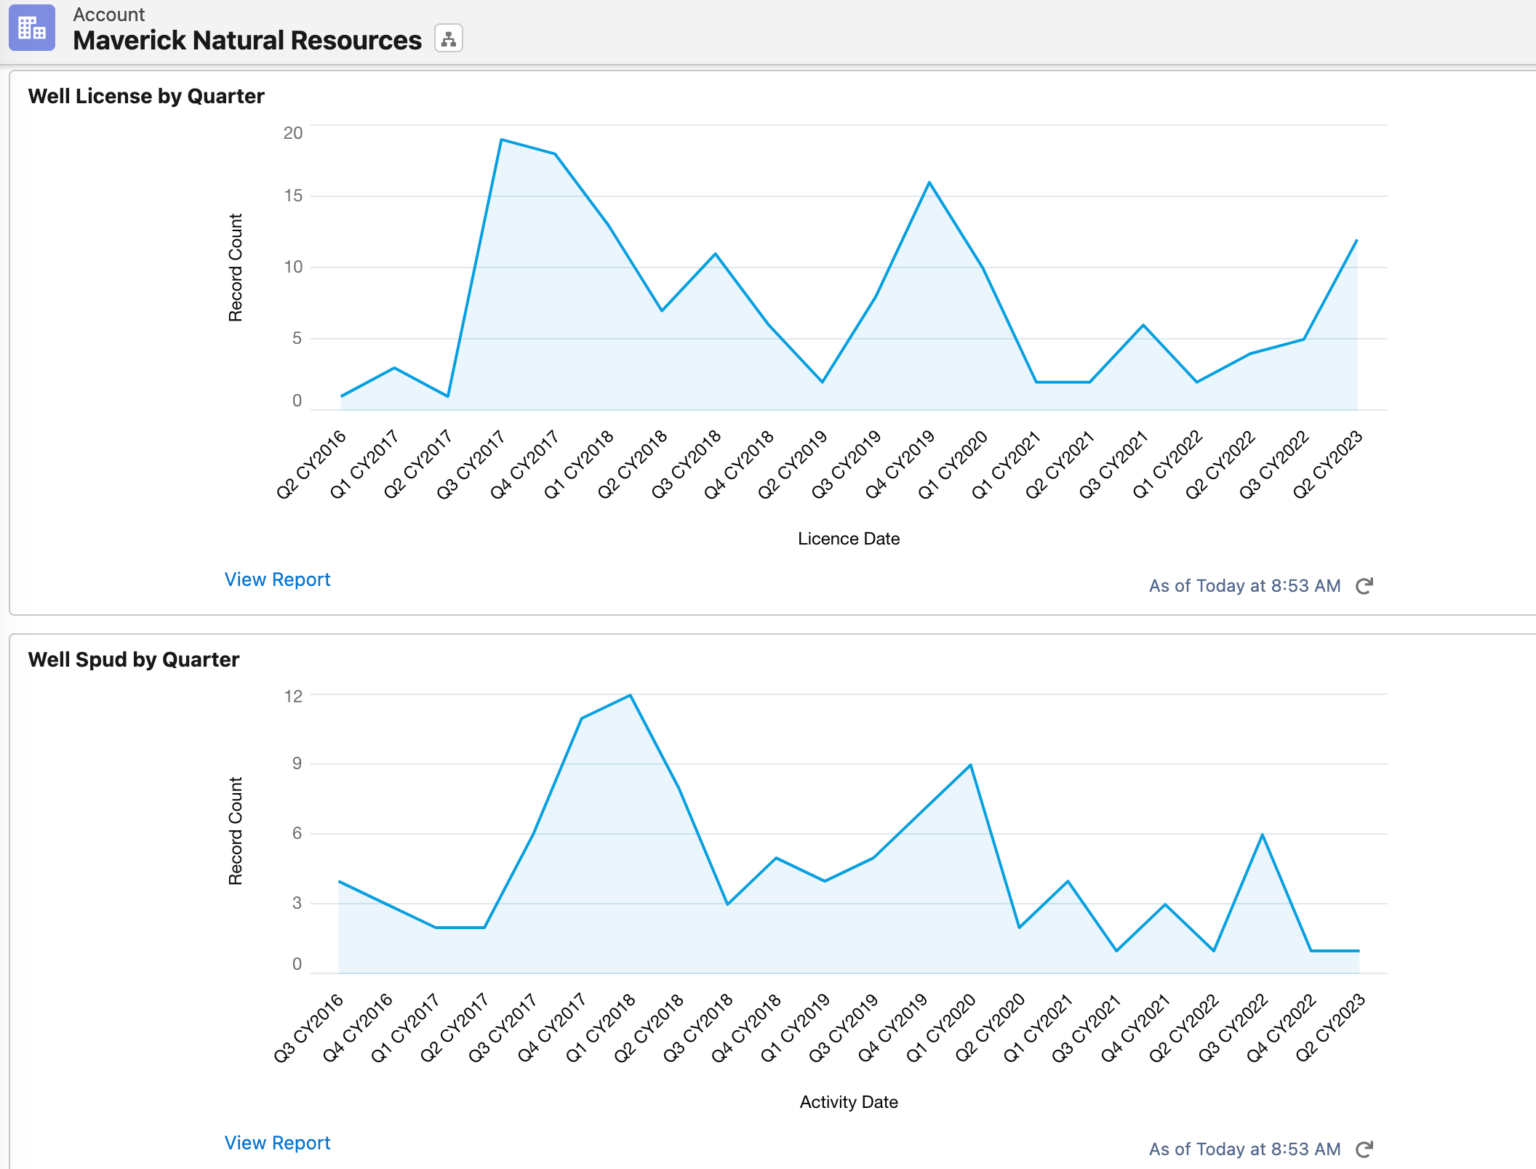Image resolution: width=1536 pixels, height=1169 pixels.
Task: Click the Maverick Natural Resources account name
Action: (x=247, y=41)
